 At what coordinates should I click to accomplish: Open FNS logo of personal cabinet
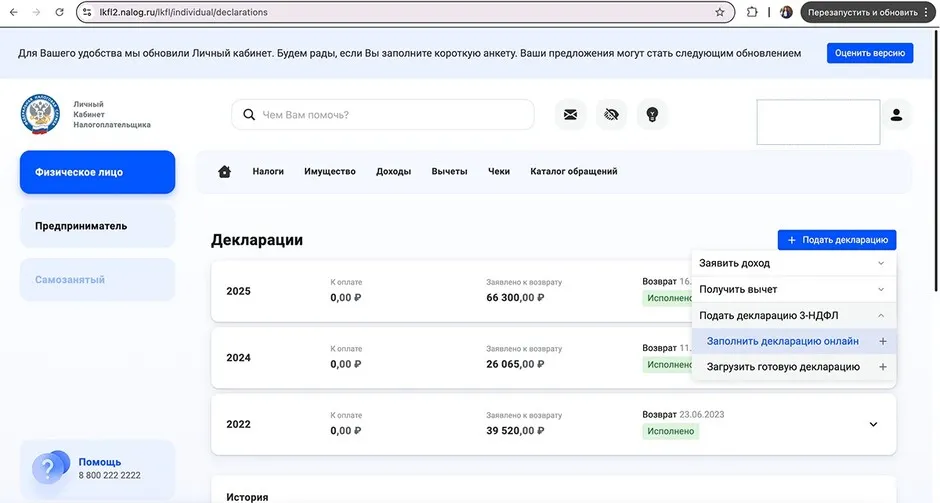(x=40, y=114)
